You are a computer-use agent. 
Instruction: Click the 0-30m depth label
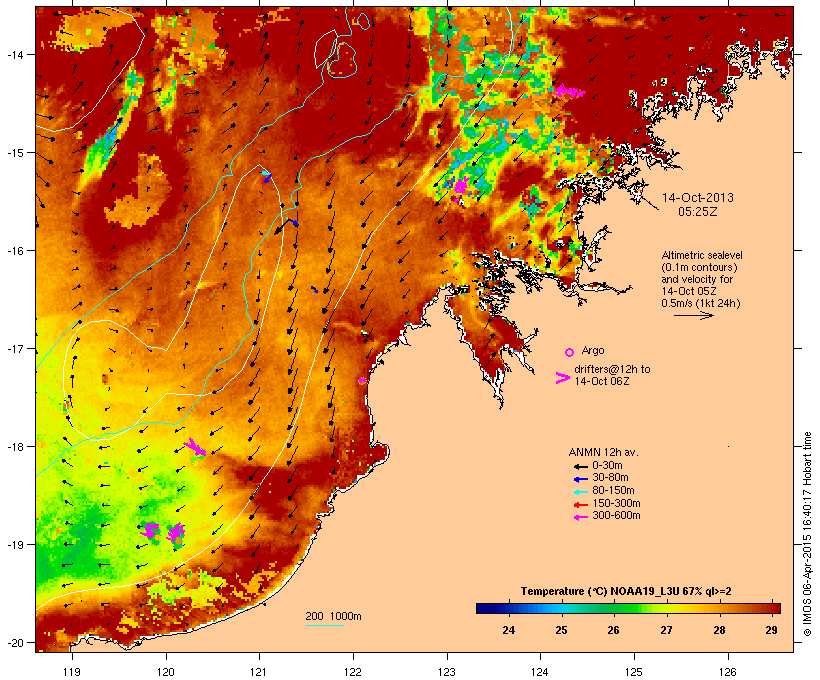[x=607, y=466]
